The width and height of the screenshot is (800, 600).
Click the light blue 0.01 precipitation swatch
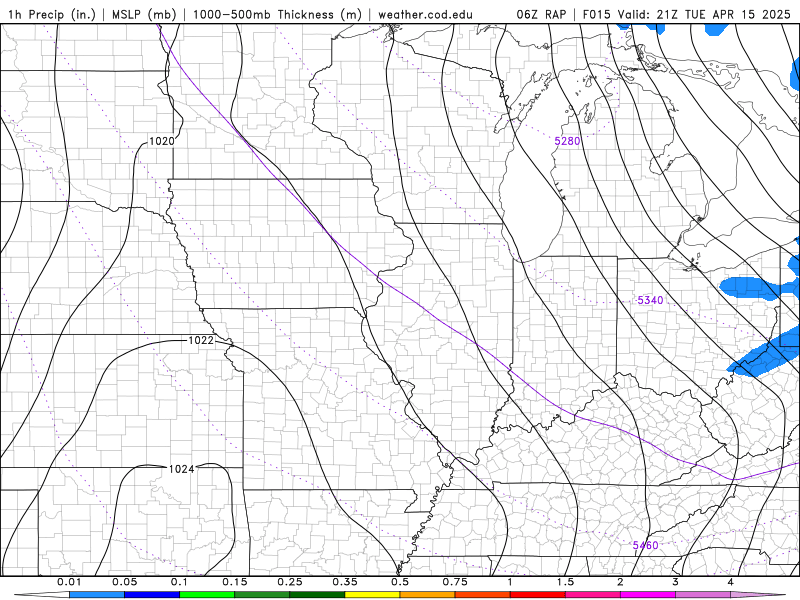click(x=97, y=595)
